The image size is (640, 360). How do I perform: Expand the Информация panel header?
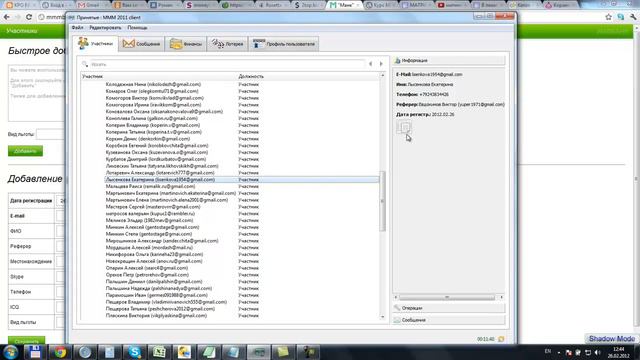[449, 60]
